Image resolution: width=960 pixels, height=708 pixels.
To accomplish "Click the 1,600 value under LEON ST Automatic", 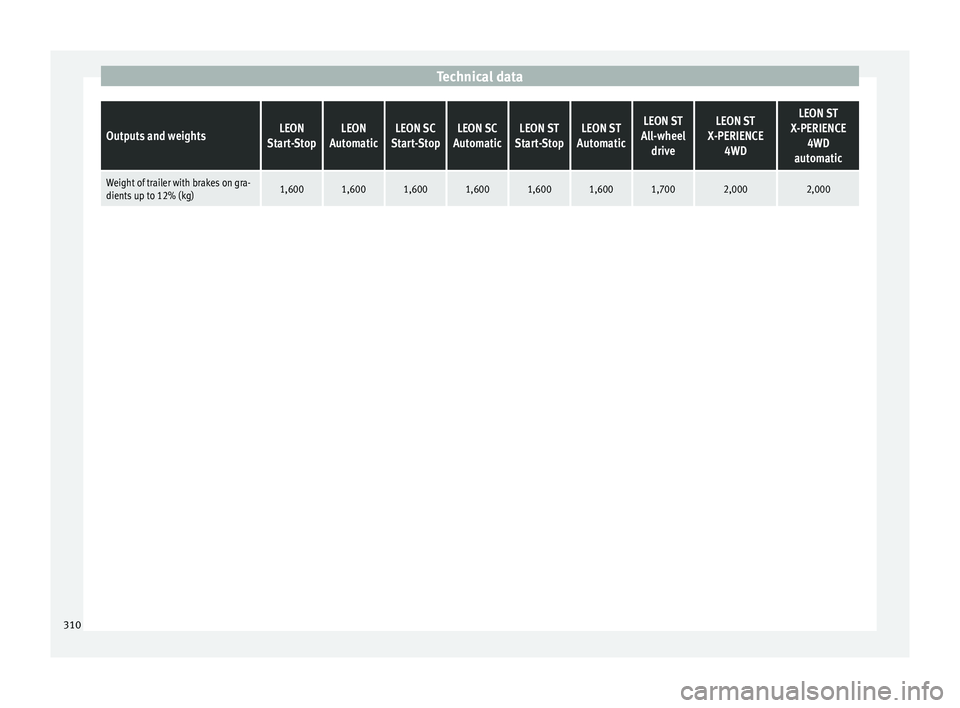I will 601,189.
